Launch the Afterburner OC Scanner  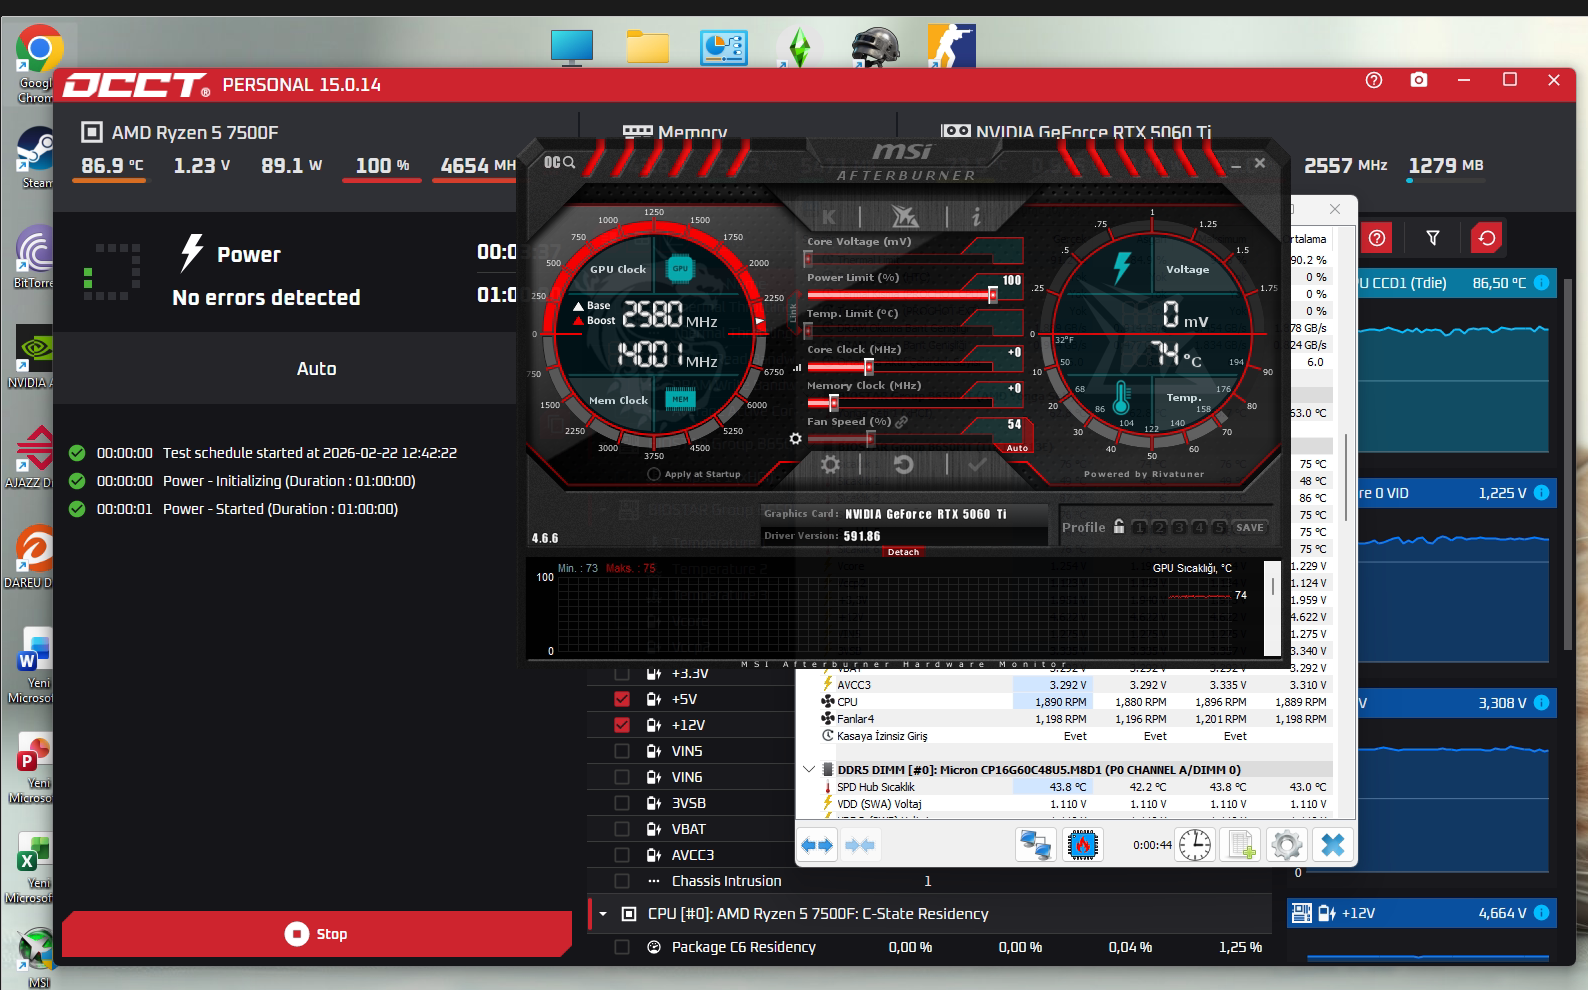click(x=559, y=162)
